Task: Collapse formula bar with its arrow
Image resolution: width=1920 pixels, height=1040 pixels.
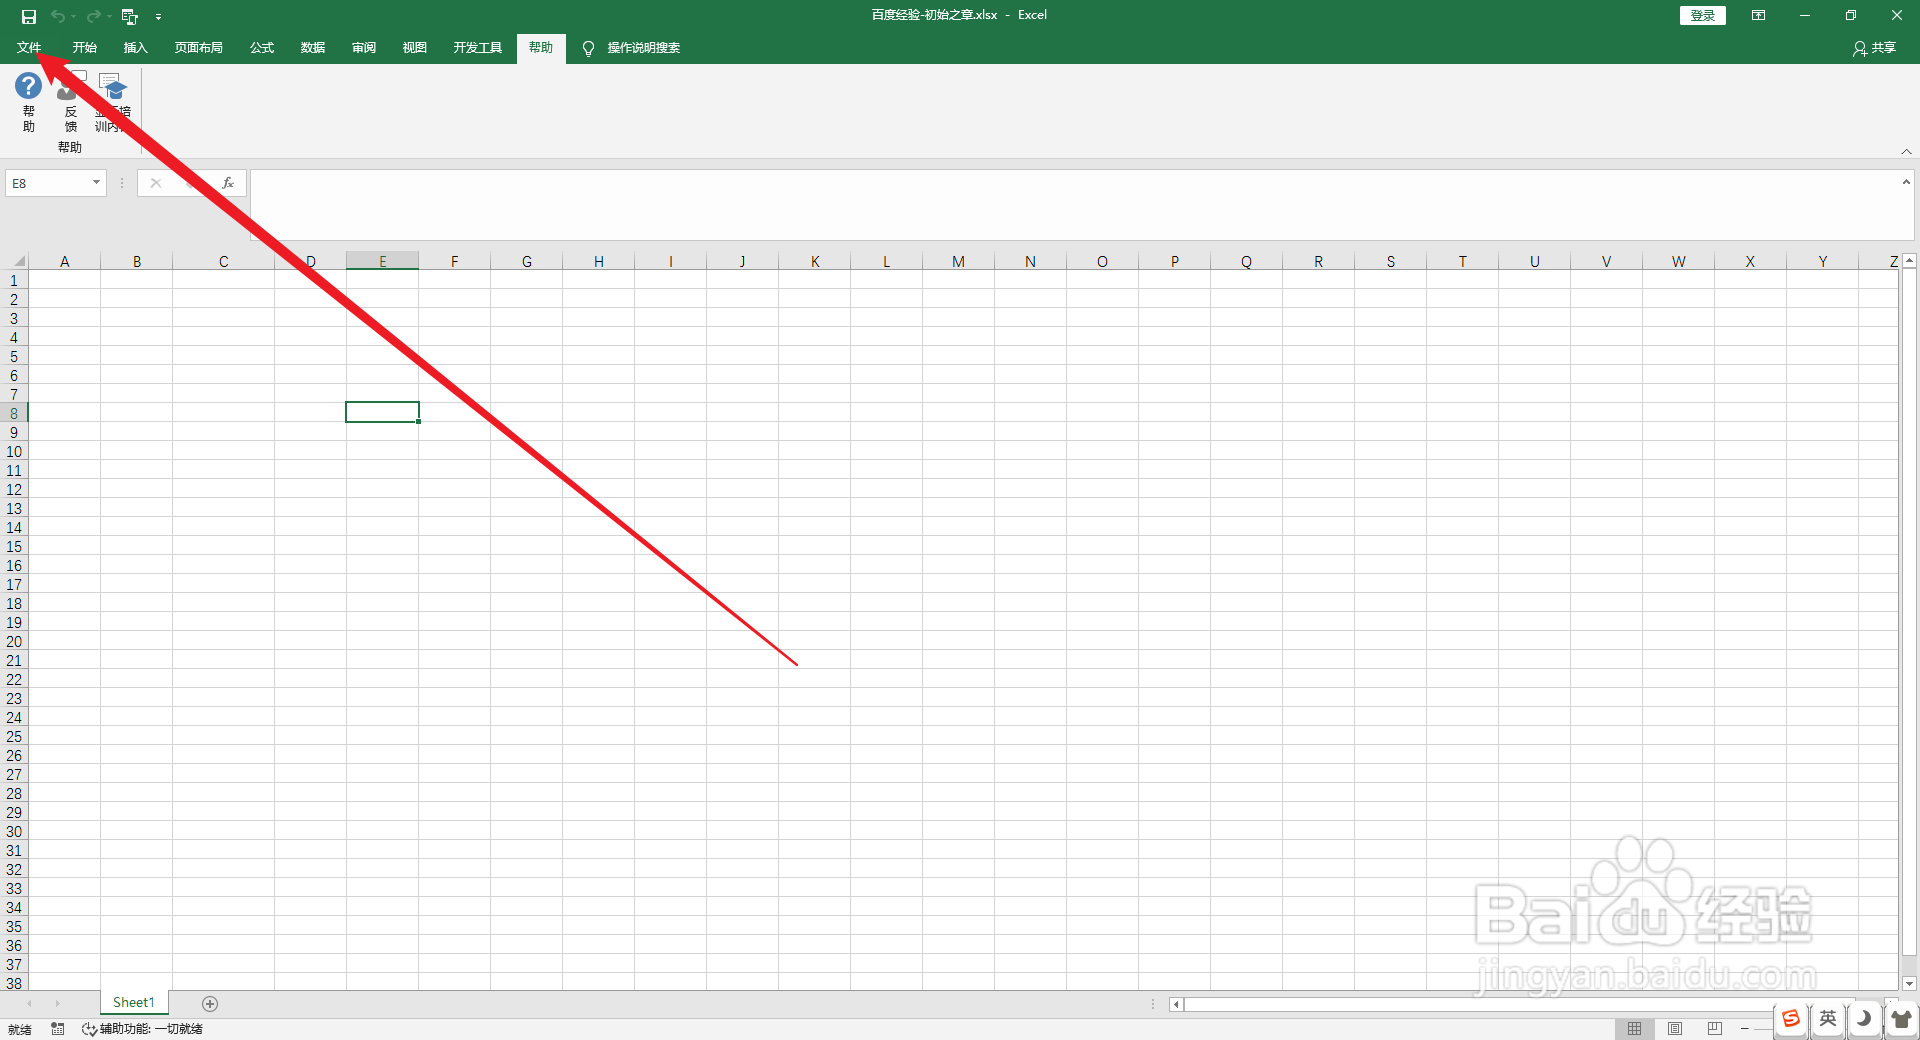Action: click(1906, 182)
